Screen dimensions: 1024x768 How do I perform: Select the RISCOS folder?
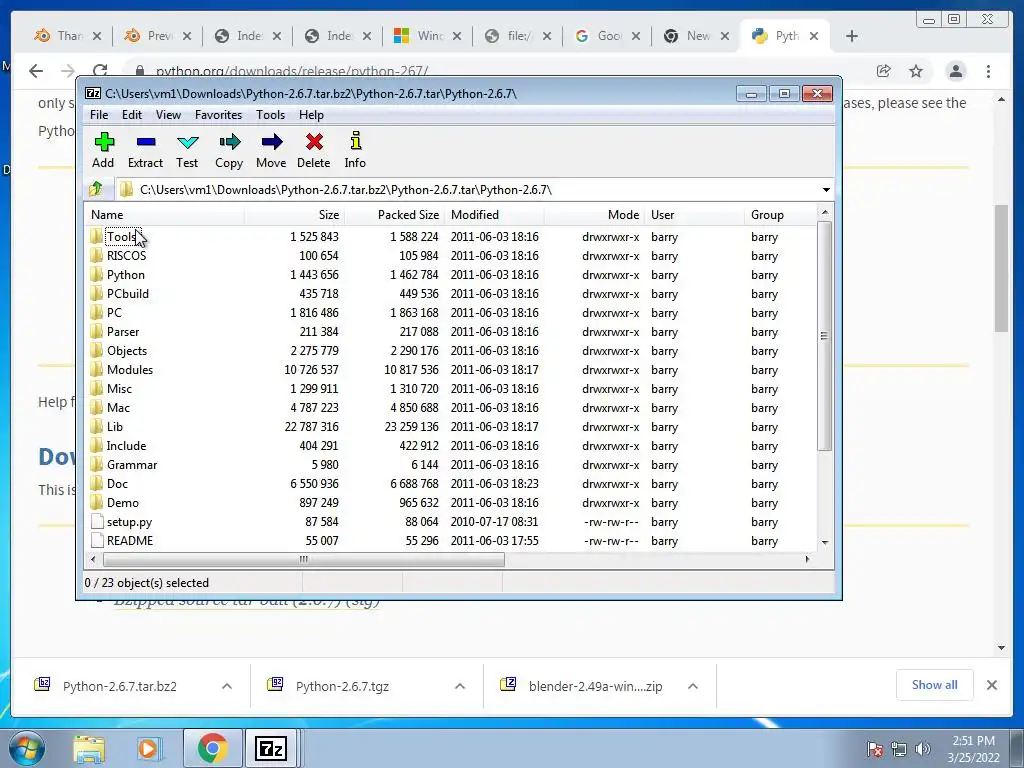click(x=126, y=255)
